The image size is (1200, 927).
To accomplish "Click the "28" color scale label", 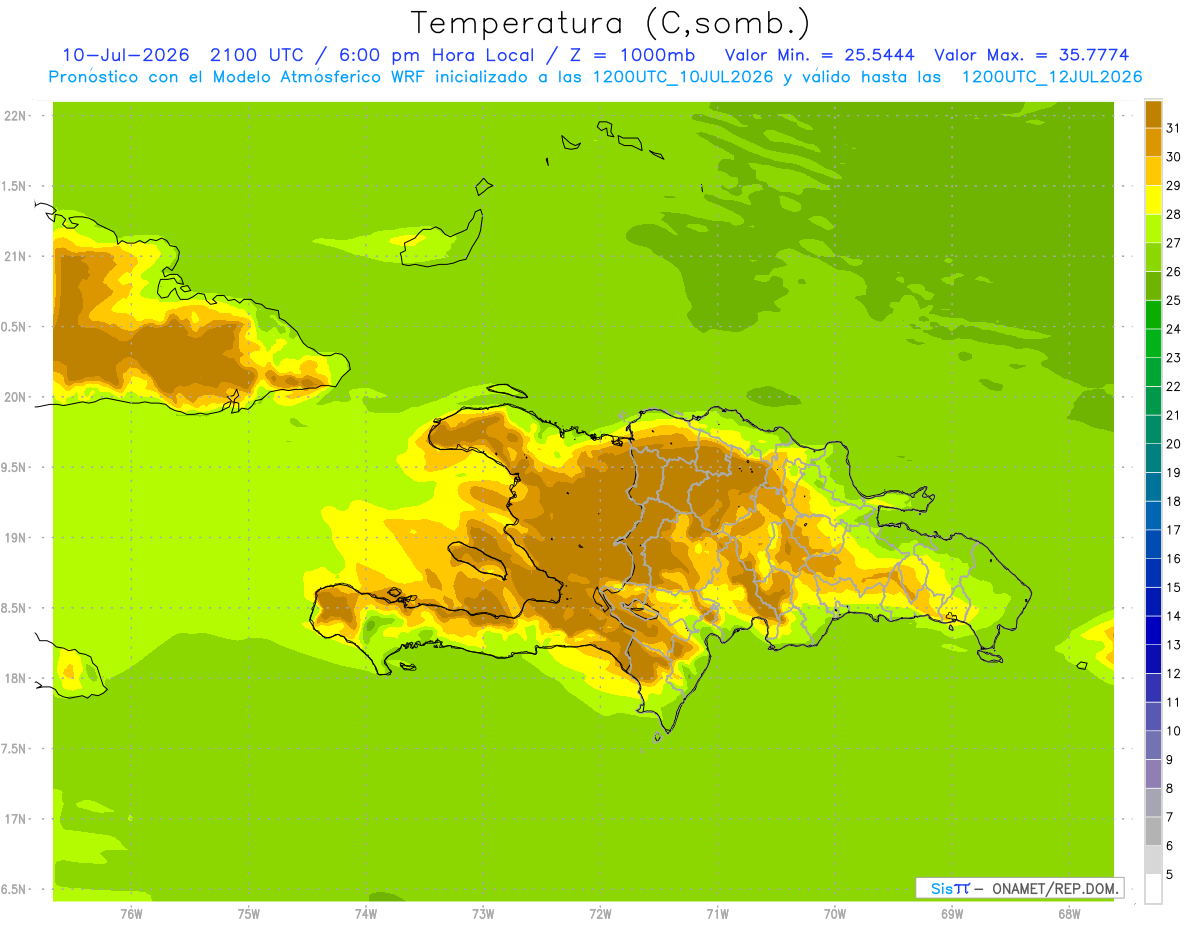I will click(x=1174, y=214).
